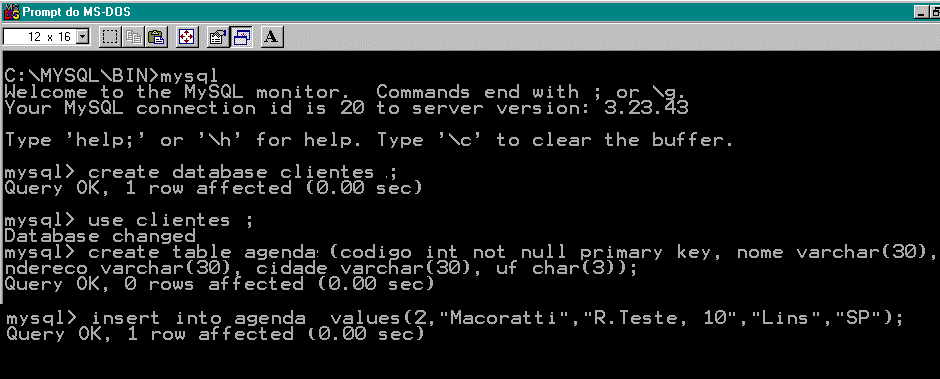Click the Welcome to the MySQL monitor line
940x379 pixels.
tap(345, 92)
